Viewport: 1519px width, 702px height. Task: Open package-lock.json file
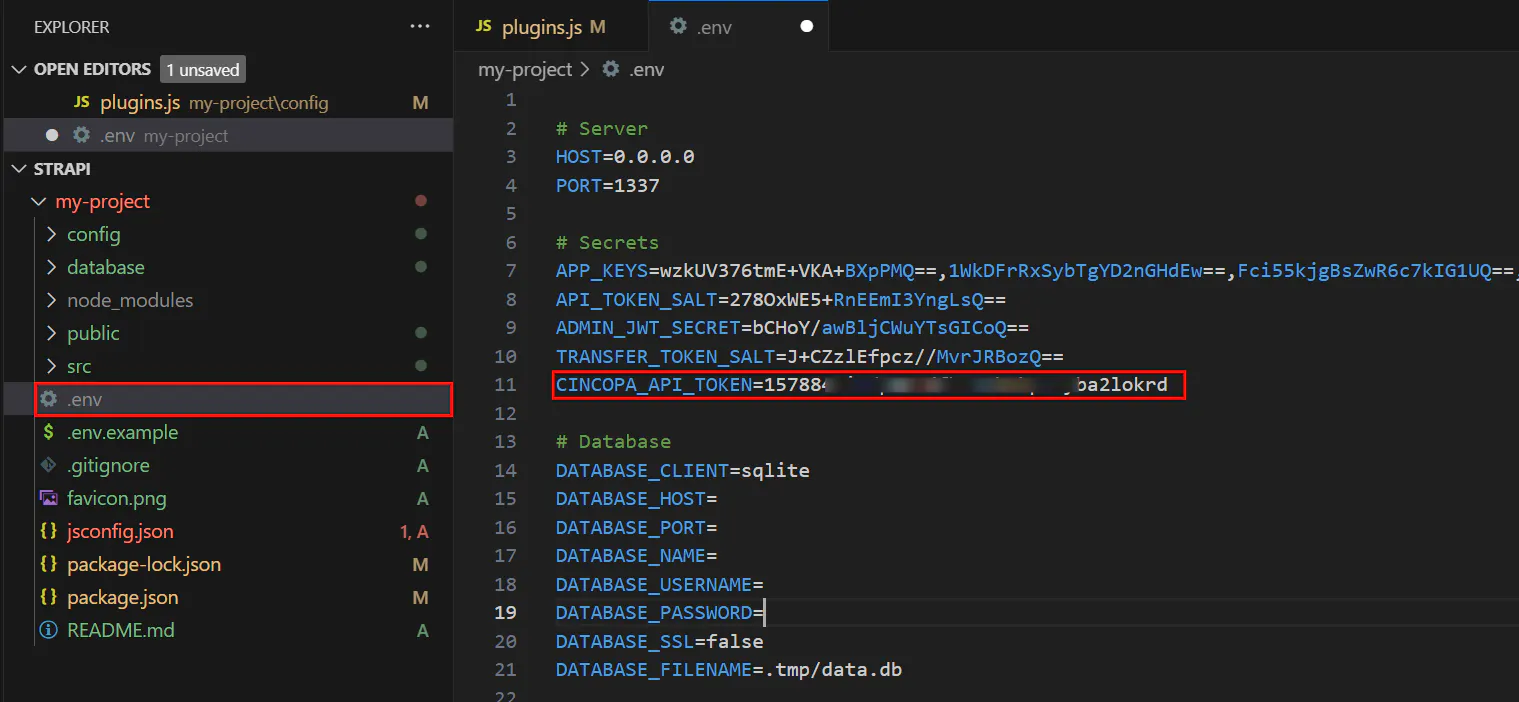pyautogui.click(x=226, y=564)
